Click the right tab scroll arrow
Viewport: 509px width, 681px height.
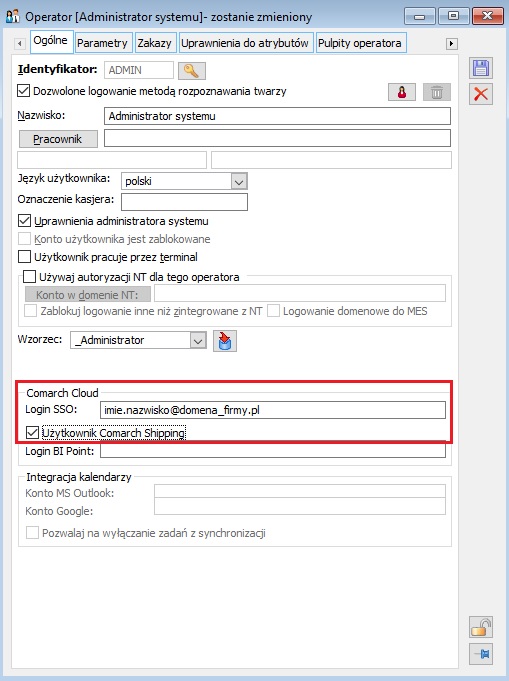[x=452, y=43]
